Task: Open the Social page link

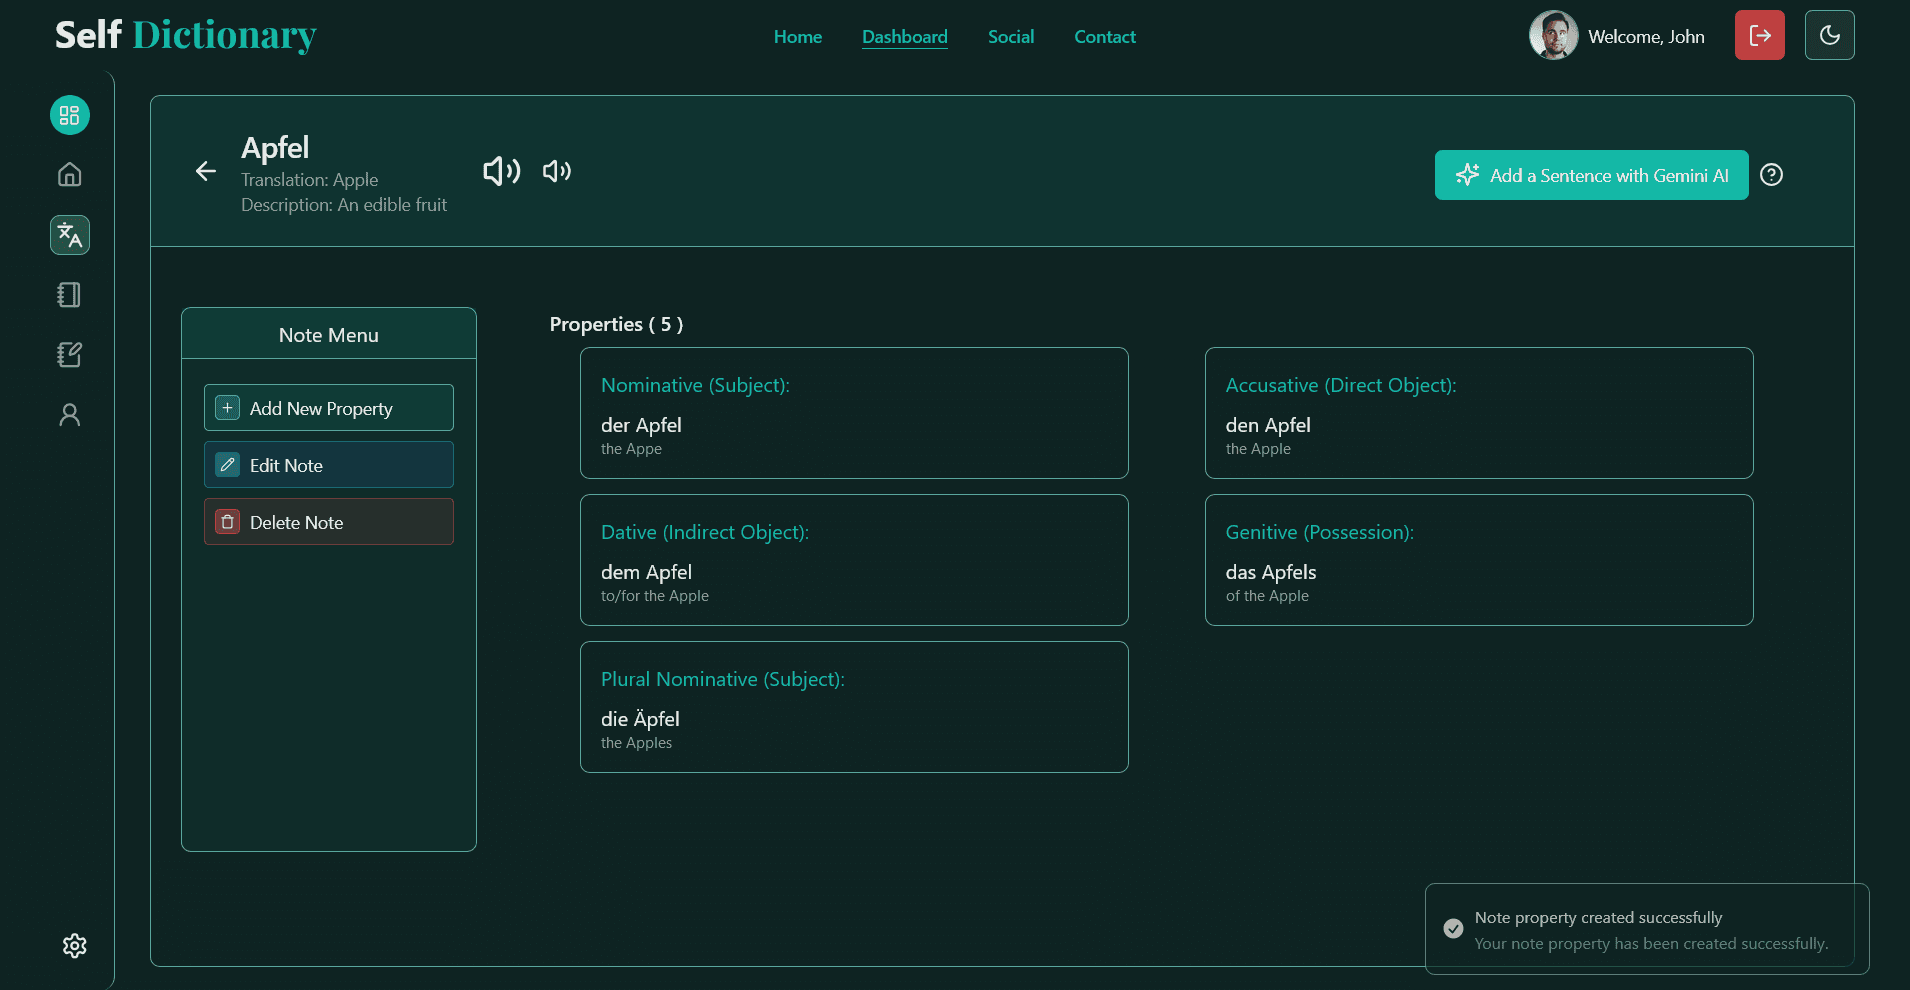Action: 1010,37
